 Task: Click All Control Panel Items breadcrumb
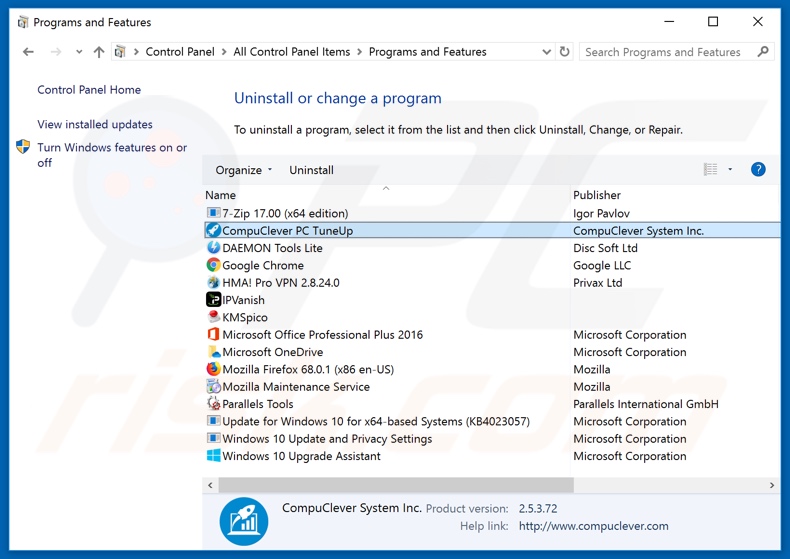click(292, 51)
